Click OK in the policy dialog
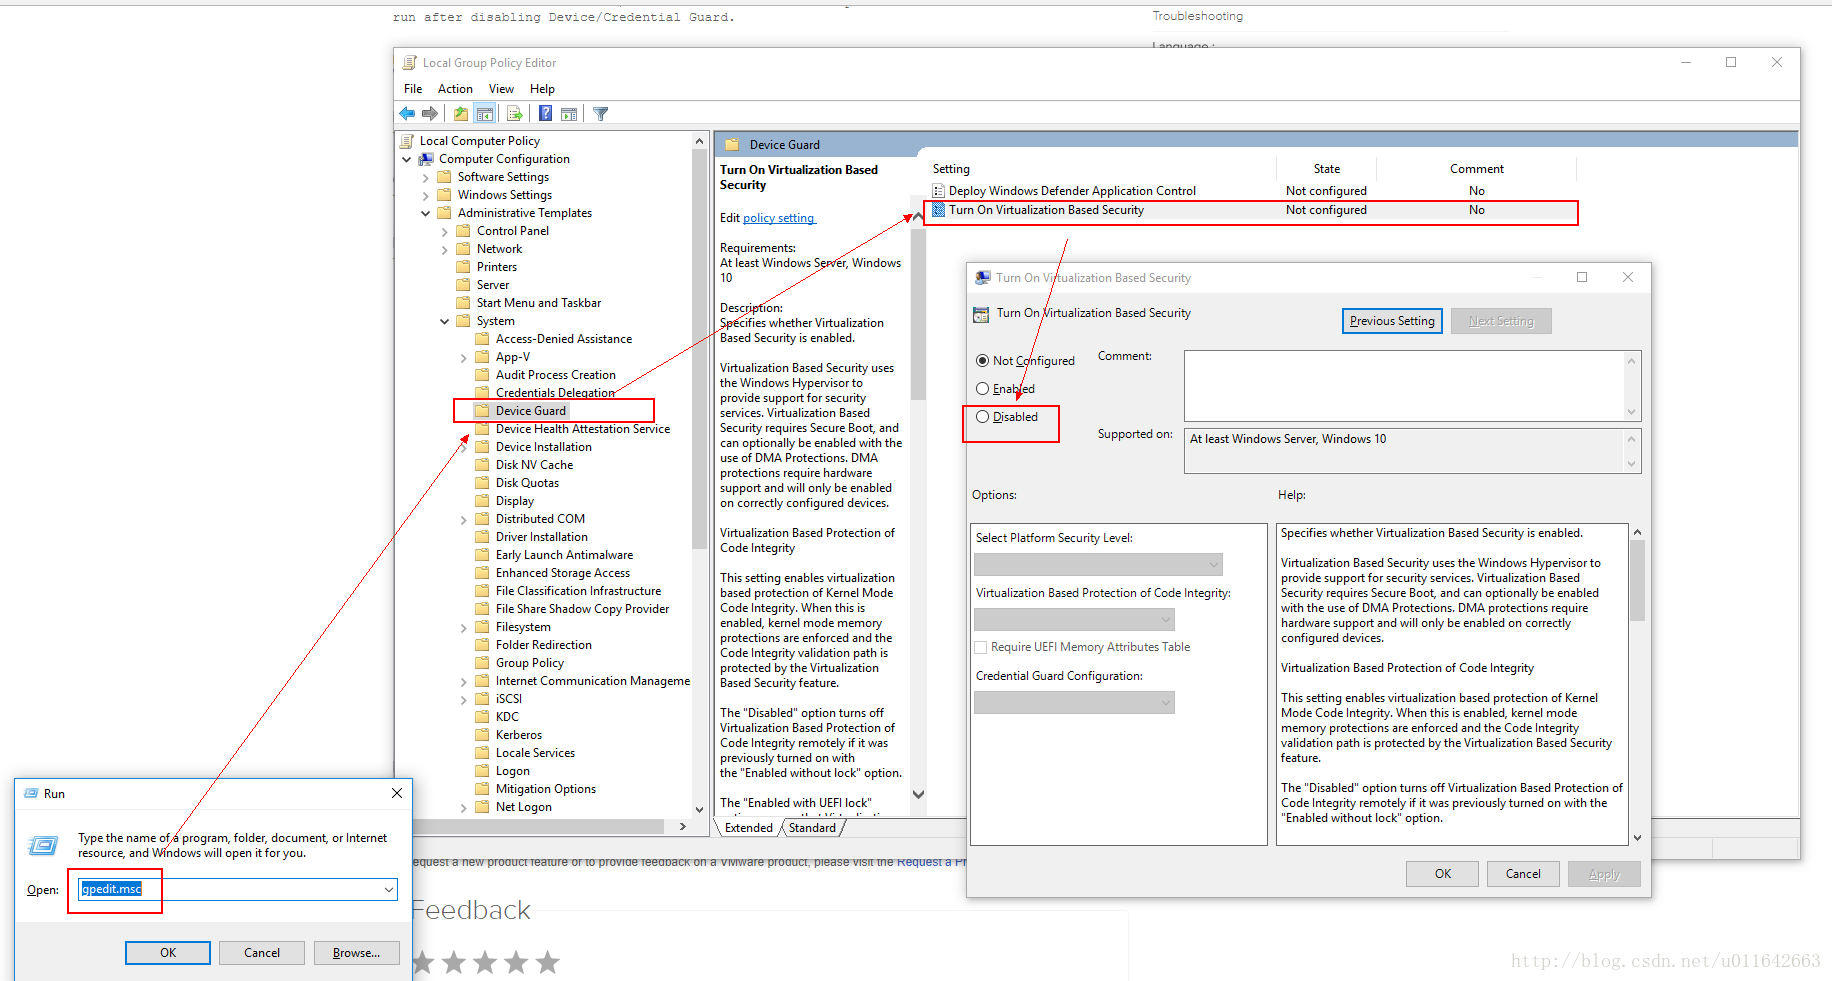This screenshot has width=1832, height=981. (x=1443, y=874)
